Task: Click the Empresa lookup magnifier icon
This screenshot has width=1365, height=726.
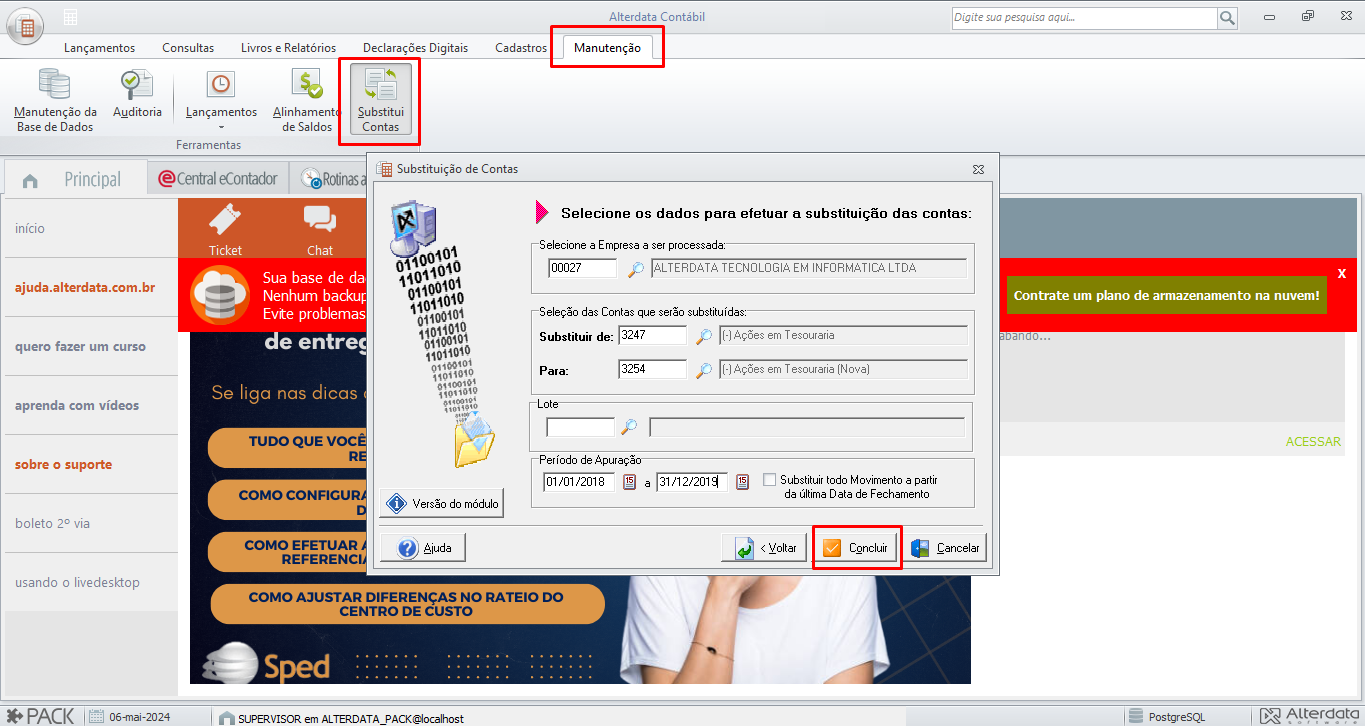Action: (636, 268)
